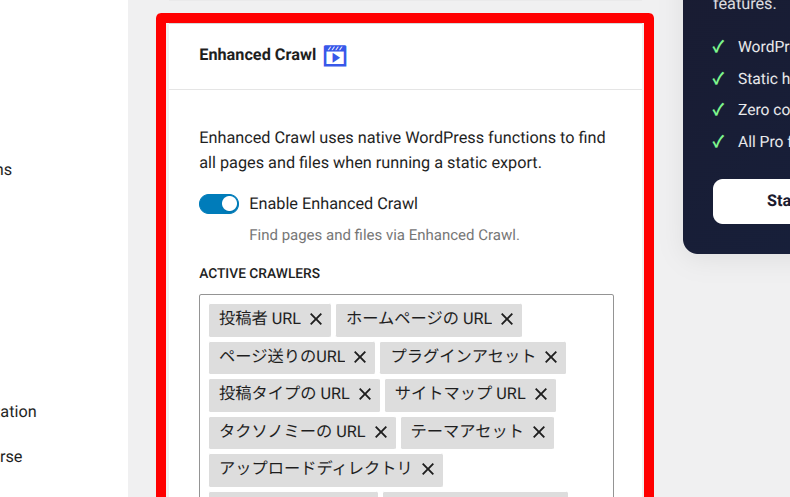The height and width of the screenshot is (497, 790).
Task: Click the サイトマップ URL tag label
Action: click(460, 394)
